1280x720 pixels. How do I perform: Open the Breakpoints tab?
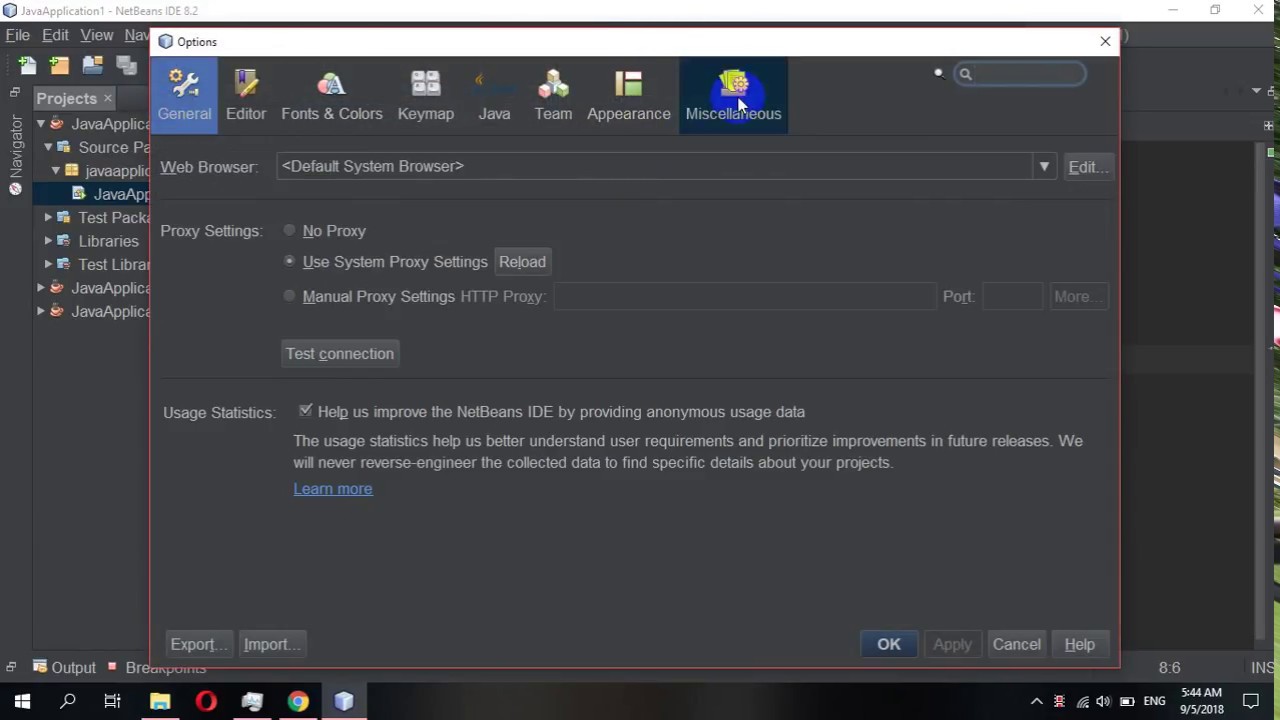coord(157,668)
